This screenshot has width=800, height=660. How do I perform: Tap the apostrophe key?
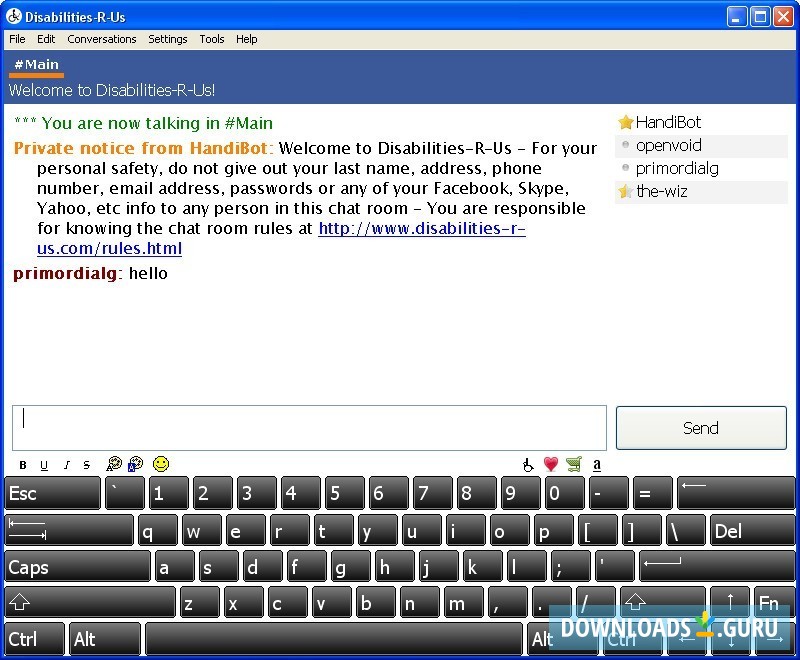click(x=615, y=566)
